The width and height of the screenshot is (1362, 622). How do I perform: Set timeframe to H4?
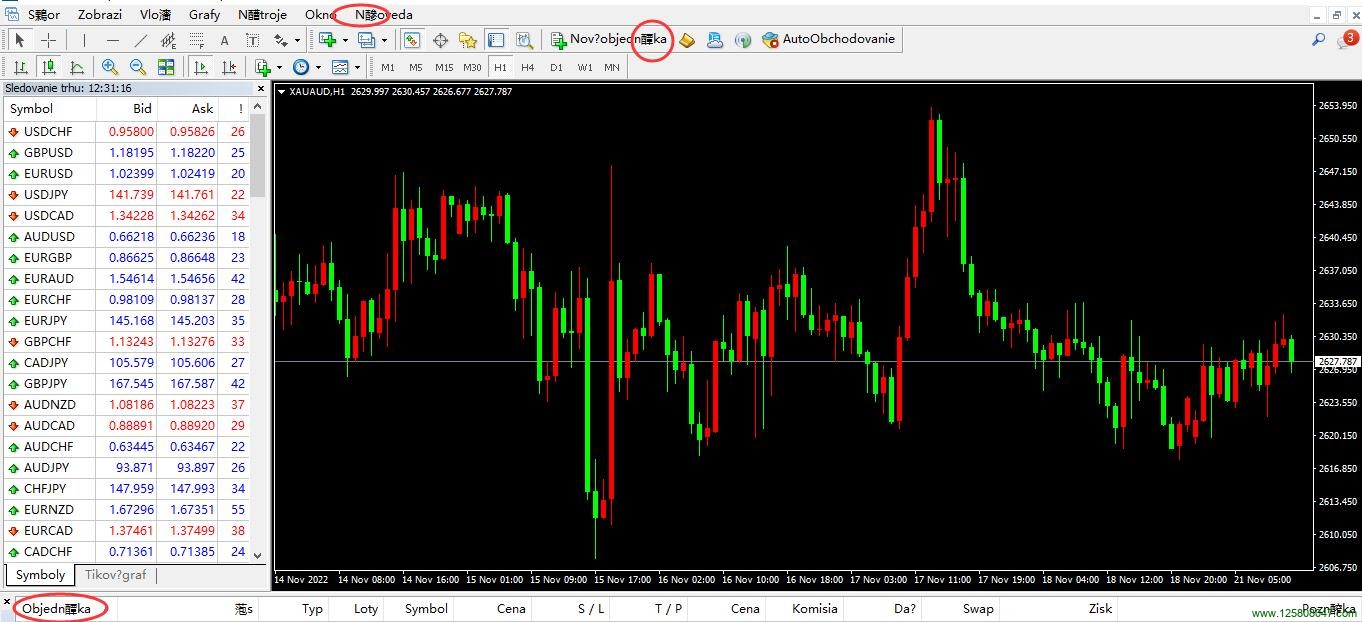pyautogui.click(x=528, y=67)
